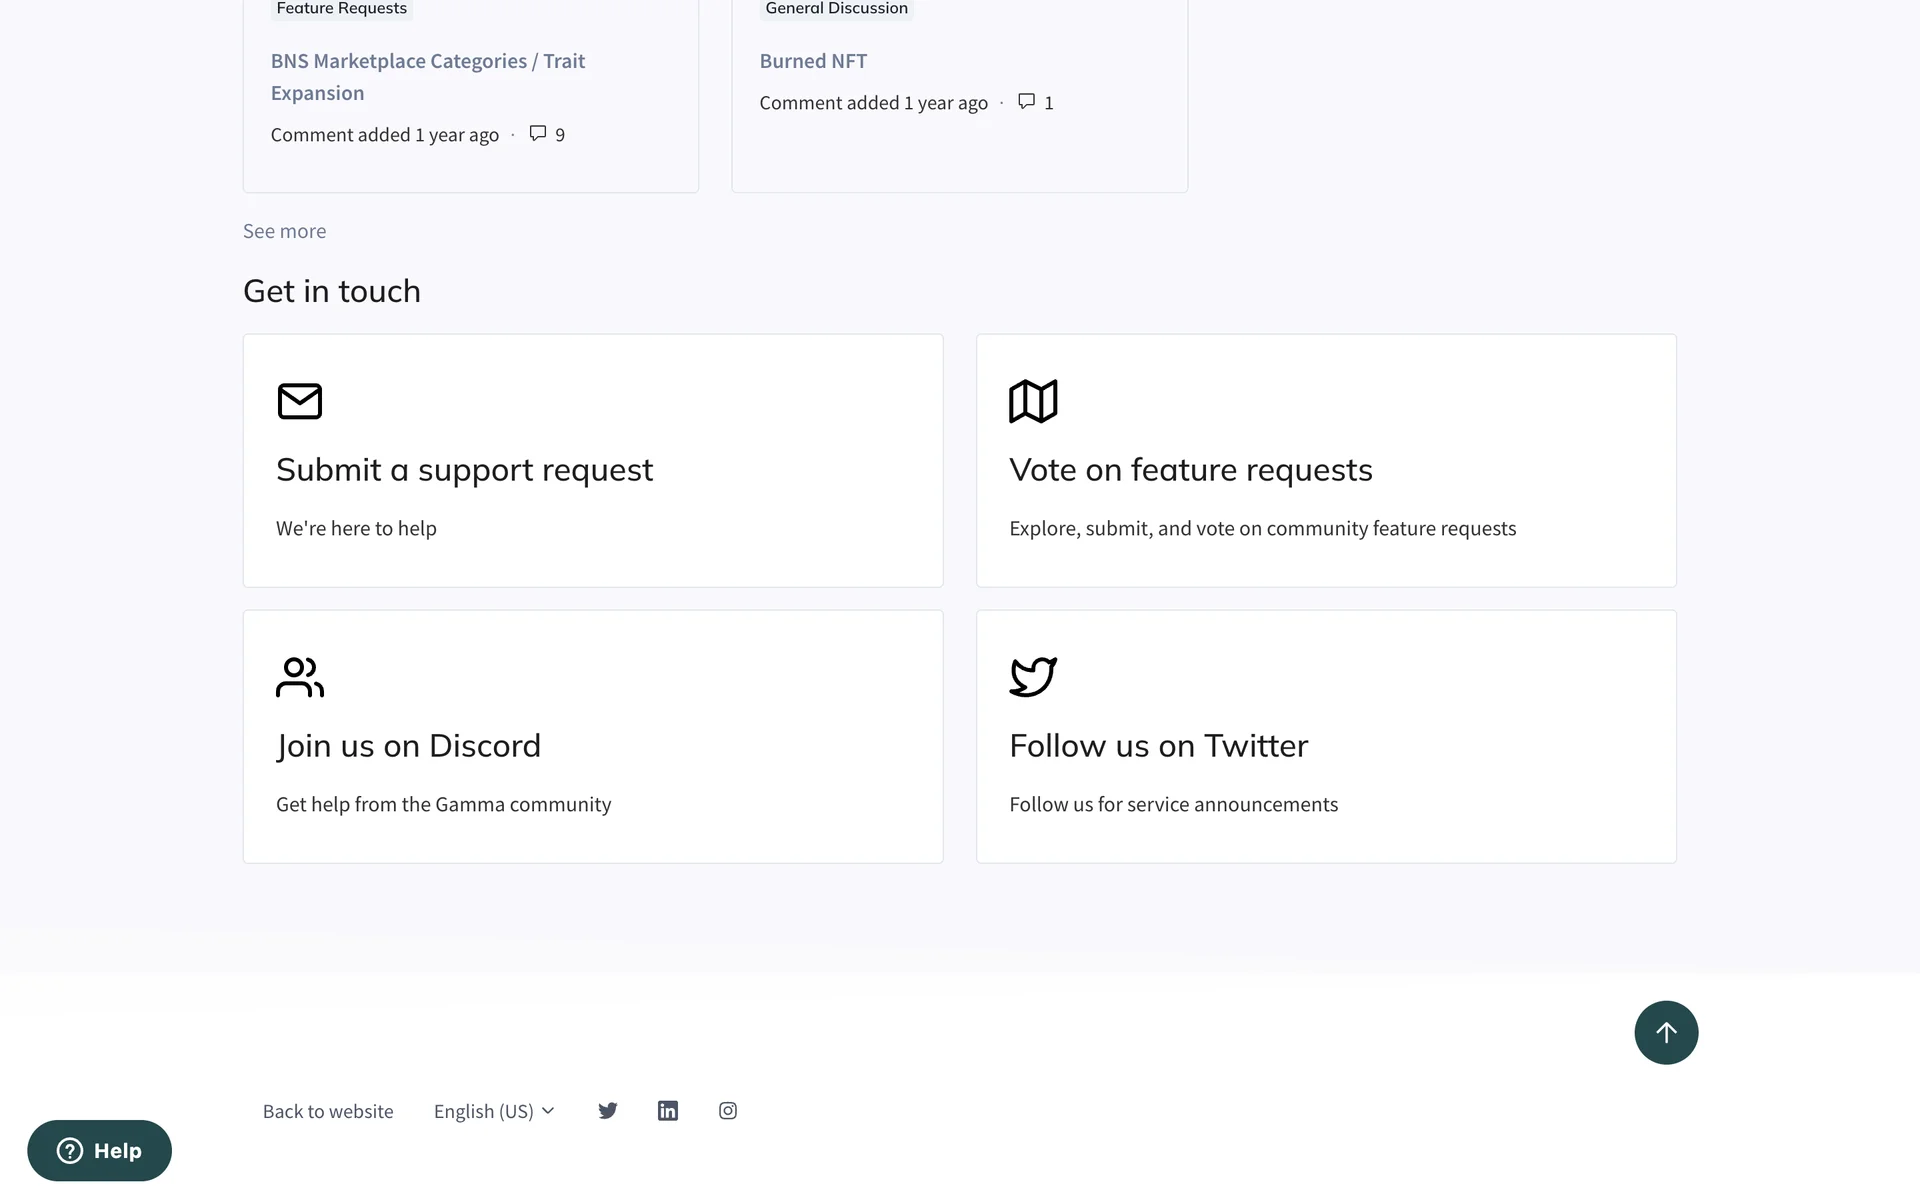
Task: Click the envelope support request icon
Action: pos(299,401)
